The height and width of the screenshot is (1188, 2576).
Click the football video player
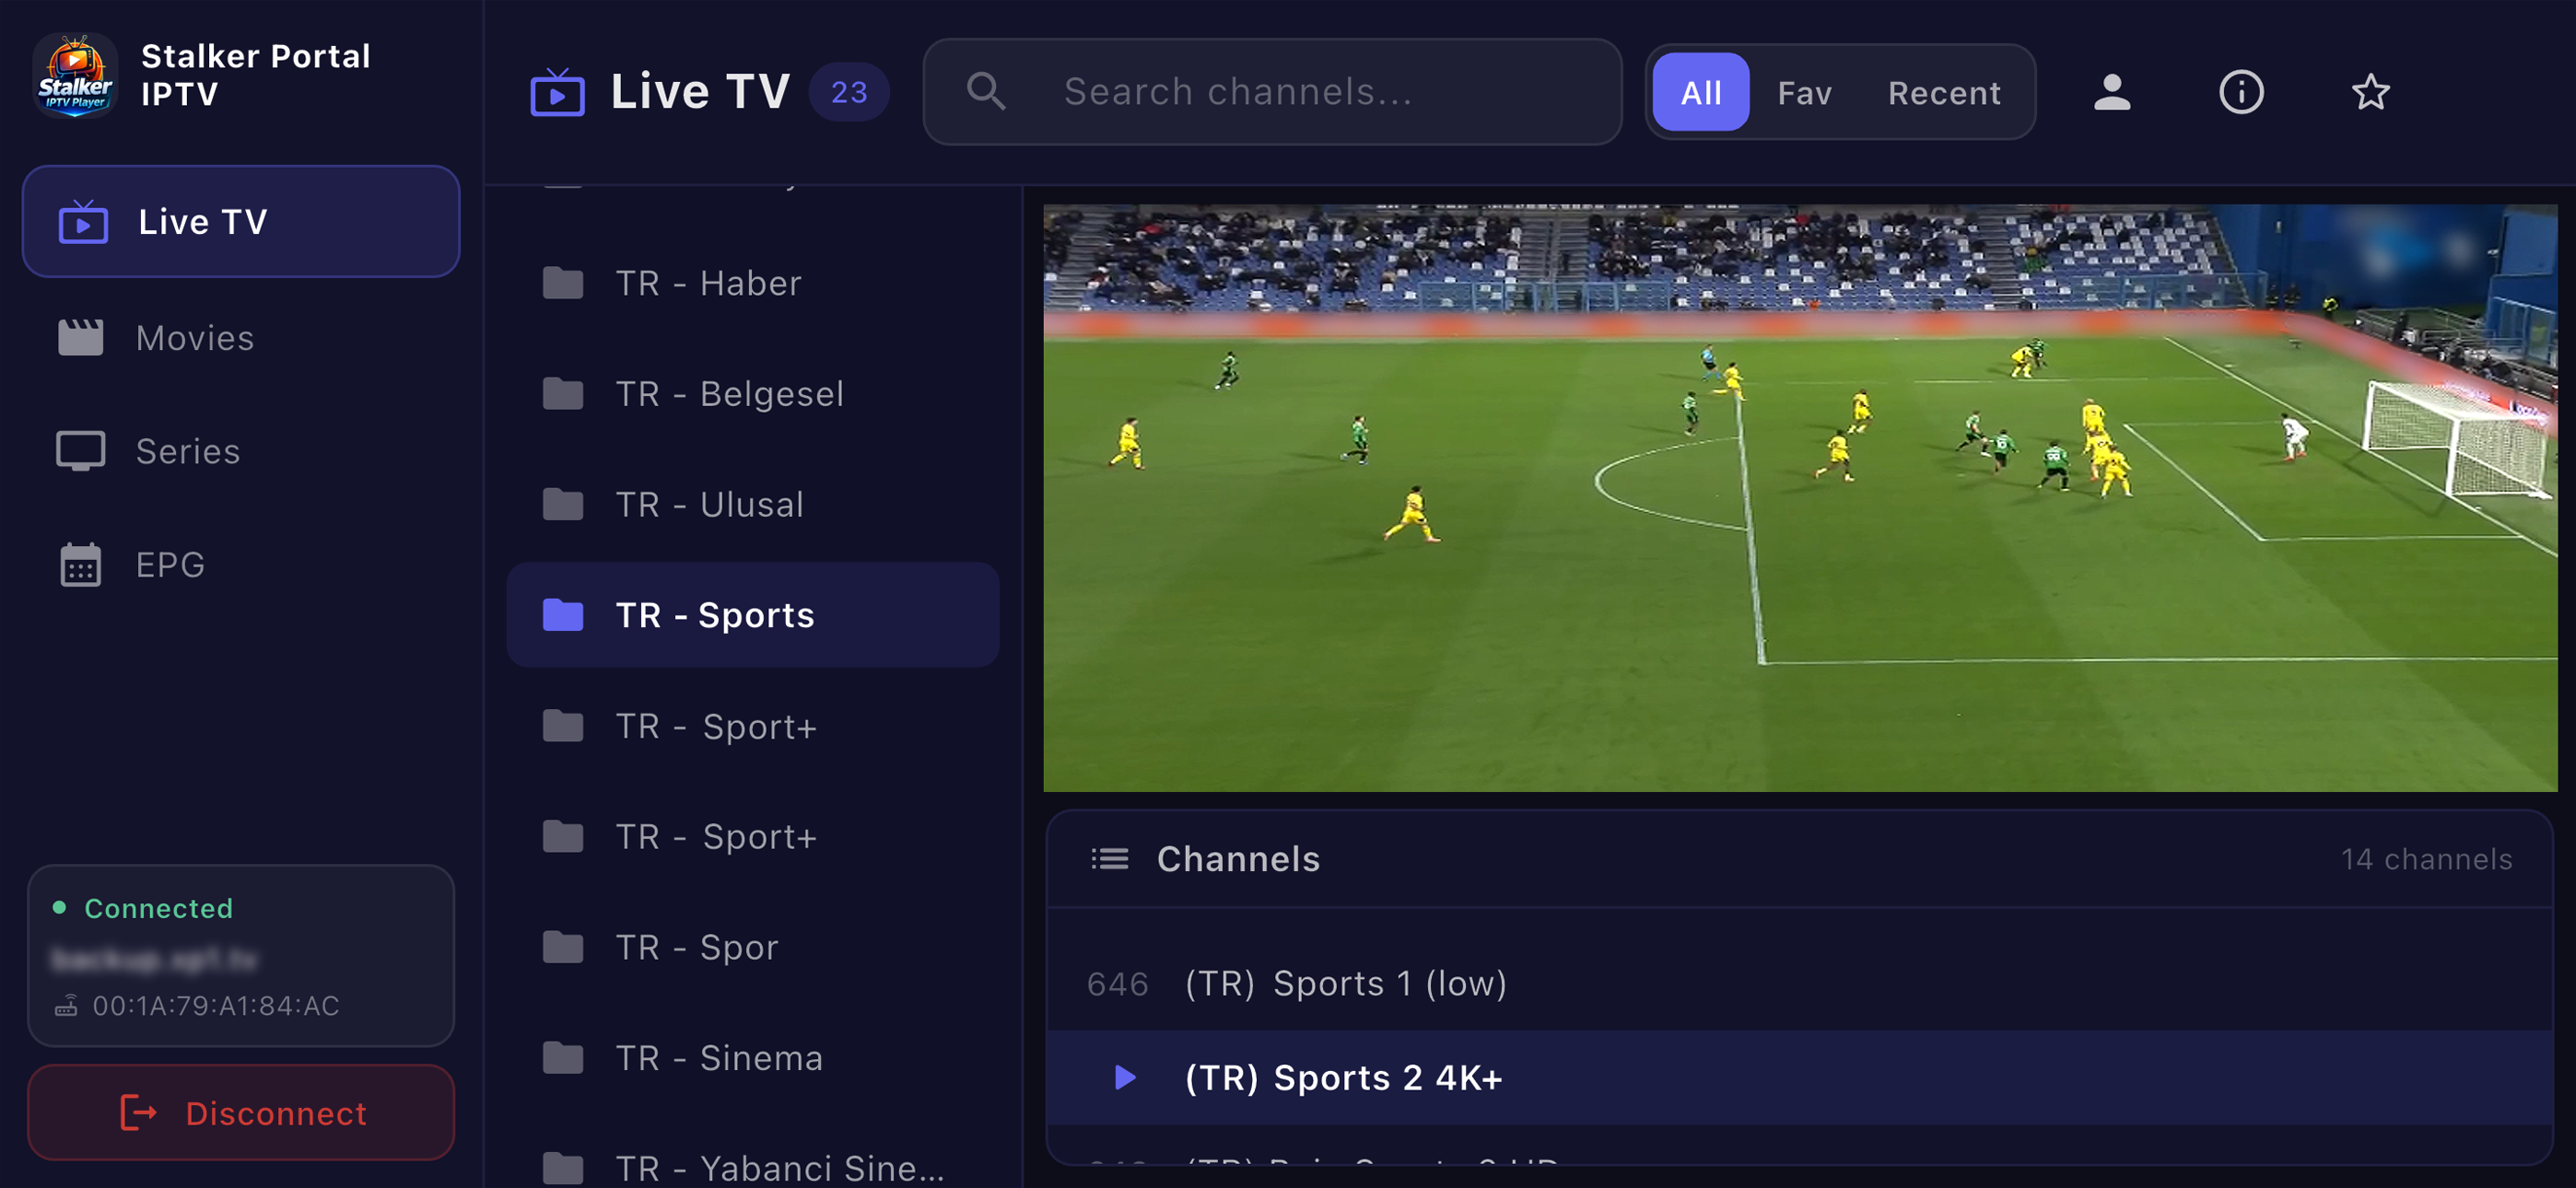1800,498
